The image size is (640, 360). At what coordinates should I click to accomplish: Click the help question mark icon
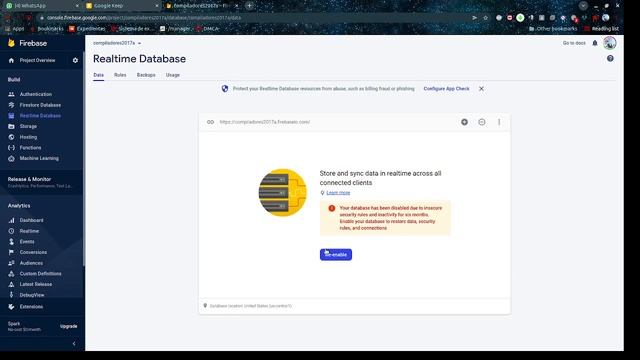point(610,59)
